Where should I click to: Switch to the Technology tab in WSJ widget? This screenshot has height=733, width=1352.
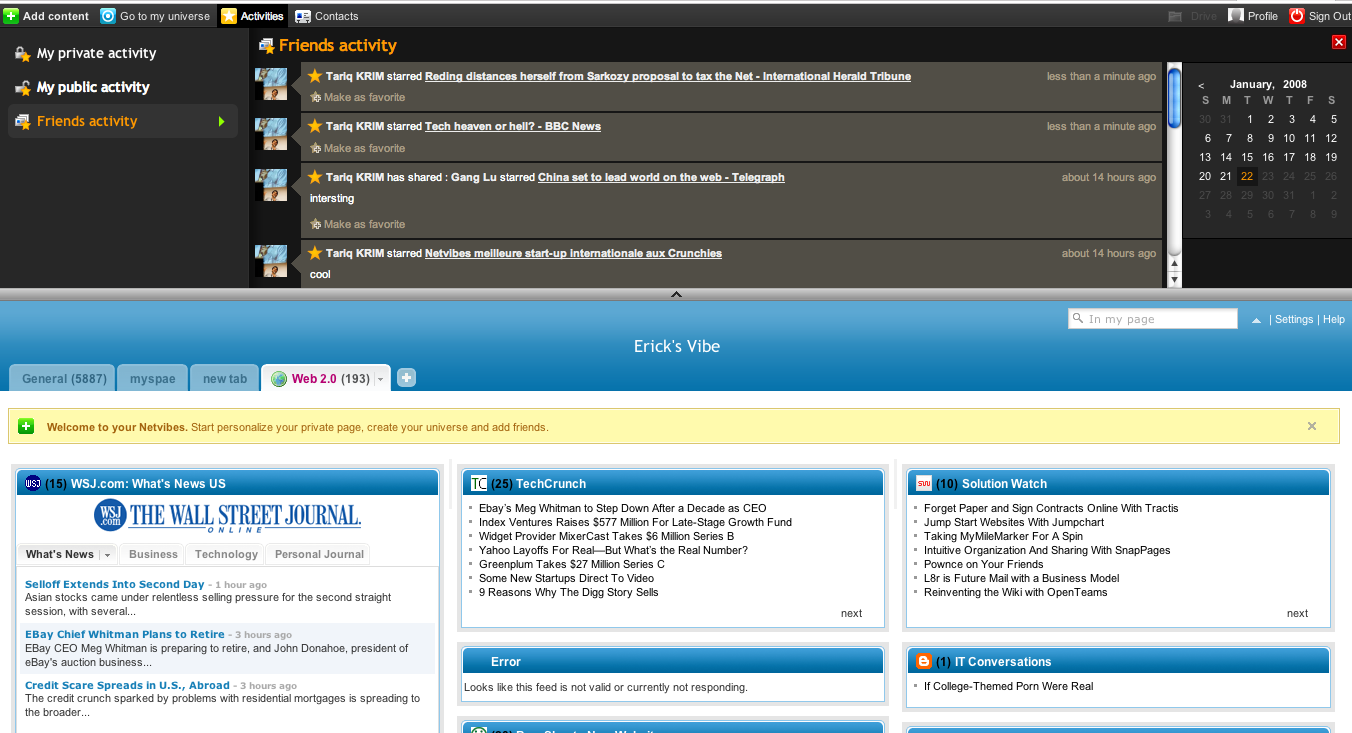point(226,554)
